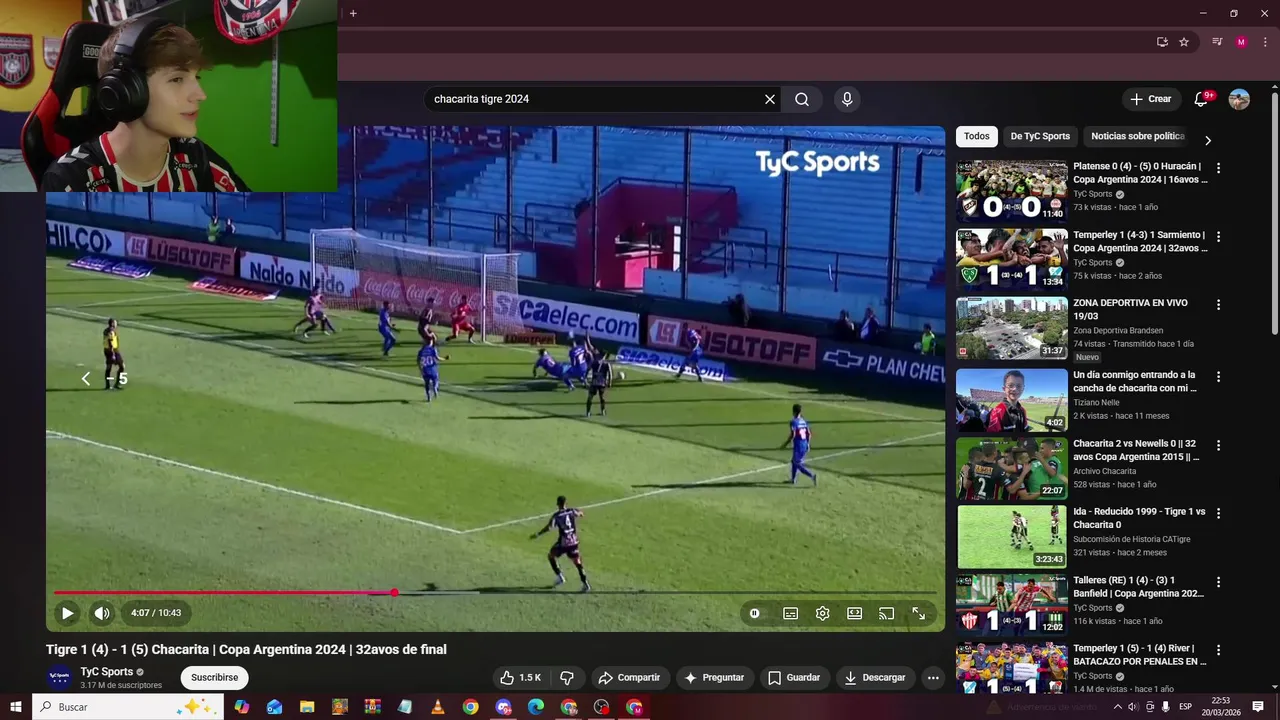Open the Windows notification center
This screenshot has width=1280, height=720.
click(x=1258, y=707)
